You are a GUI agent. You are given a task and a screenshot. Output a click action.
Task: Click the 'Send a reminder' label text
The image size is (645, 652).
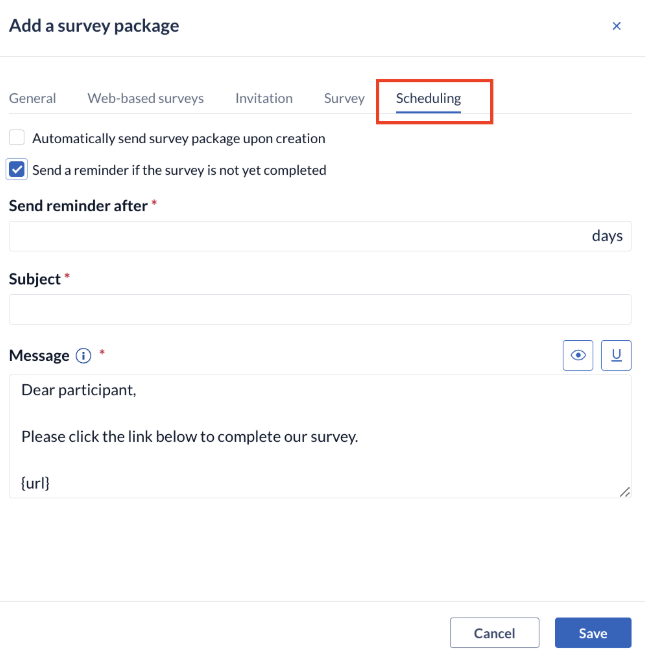179,170
